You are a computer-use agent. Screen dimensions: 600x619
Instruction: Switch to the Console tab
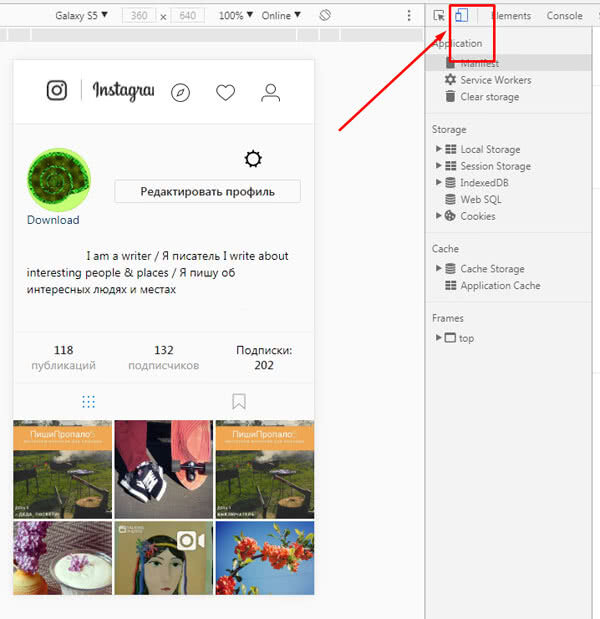pos(564,16)
